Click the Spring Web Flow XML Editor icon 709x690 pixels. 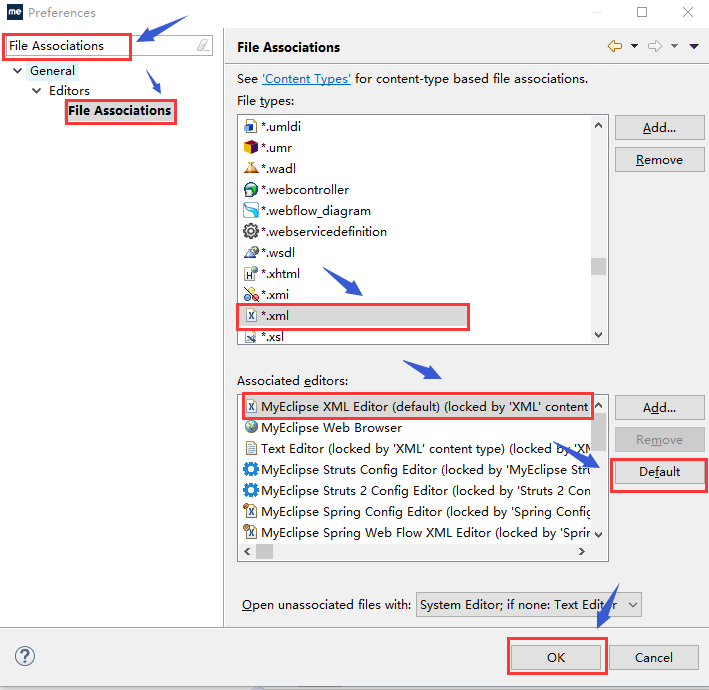(x=251, y=532)
